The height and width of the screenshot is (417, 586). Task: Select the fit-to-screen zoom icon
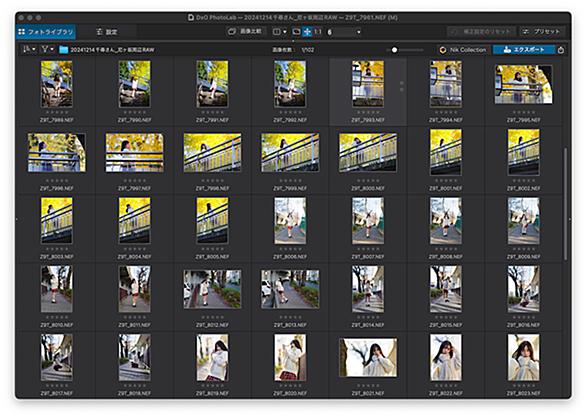(296, 32)
